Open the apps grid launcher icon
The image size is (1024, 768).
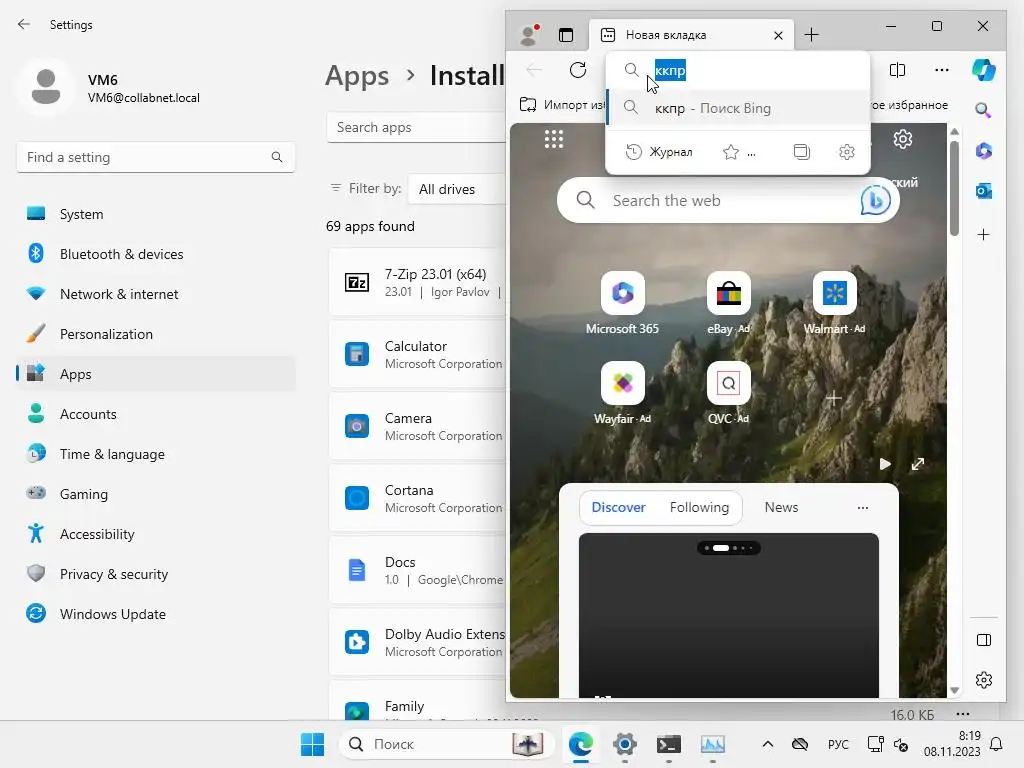554,139
